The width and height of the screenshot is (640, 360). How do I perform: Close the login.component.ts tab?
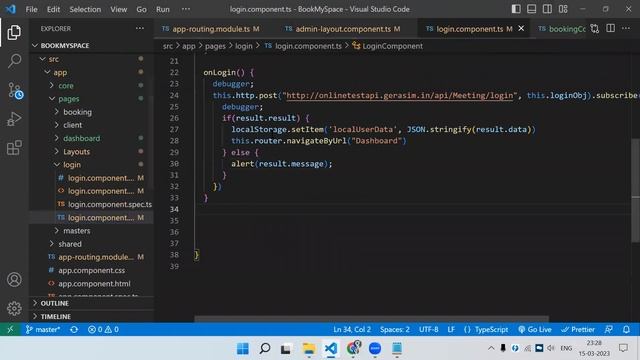point(521,29)
